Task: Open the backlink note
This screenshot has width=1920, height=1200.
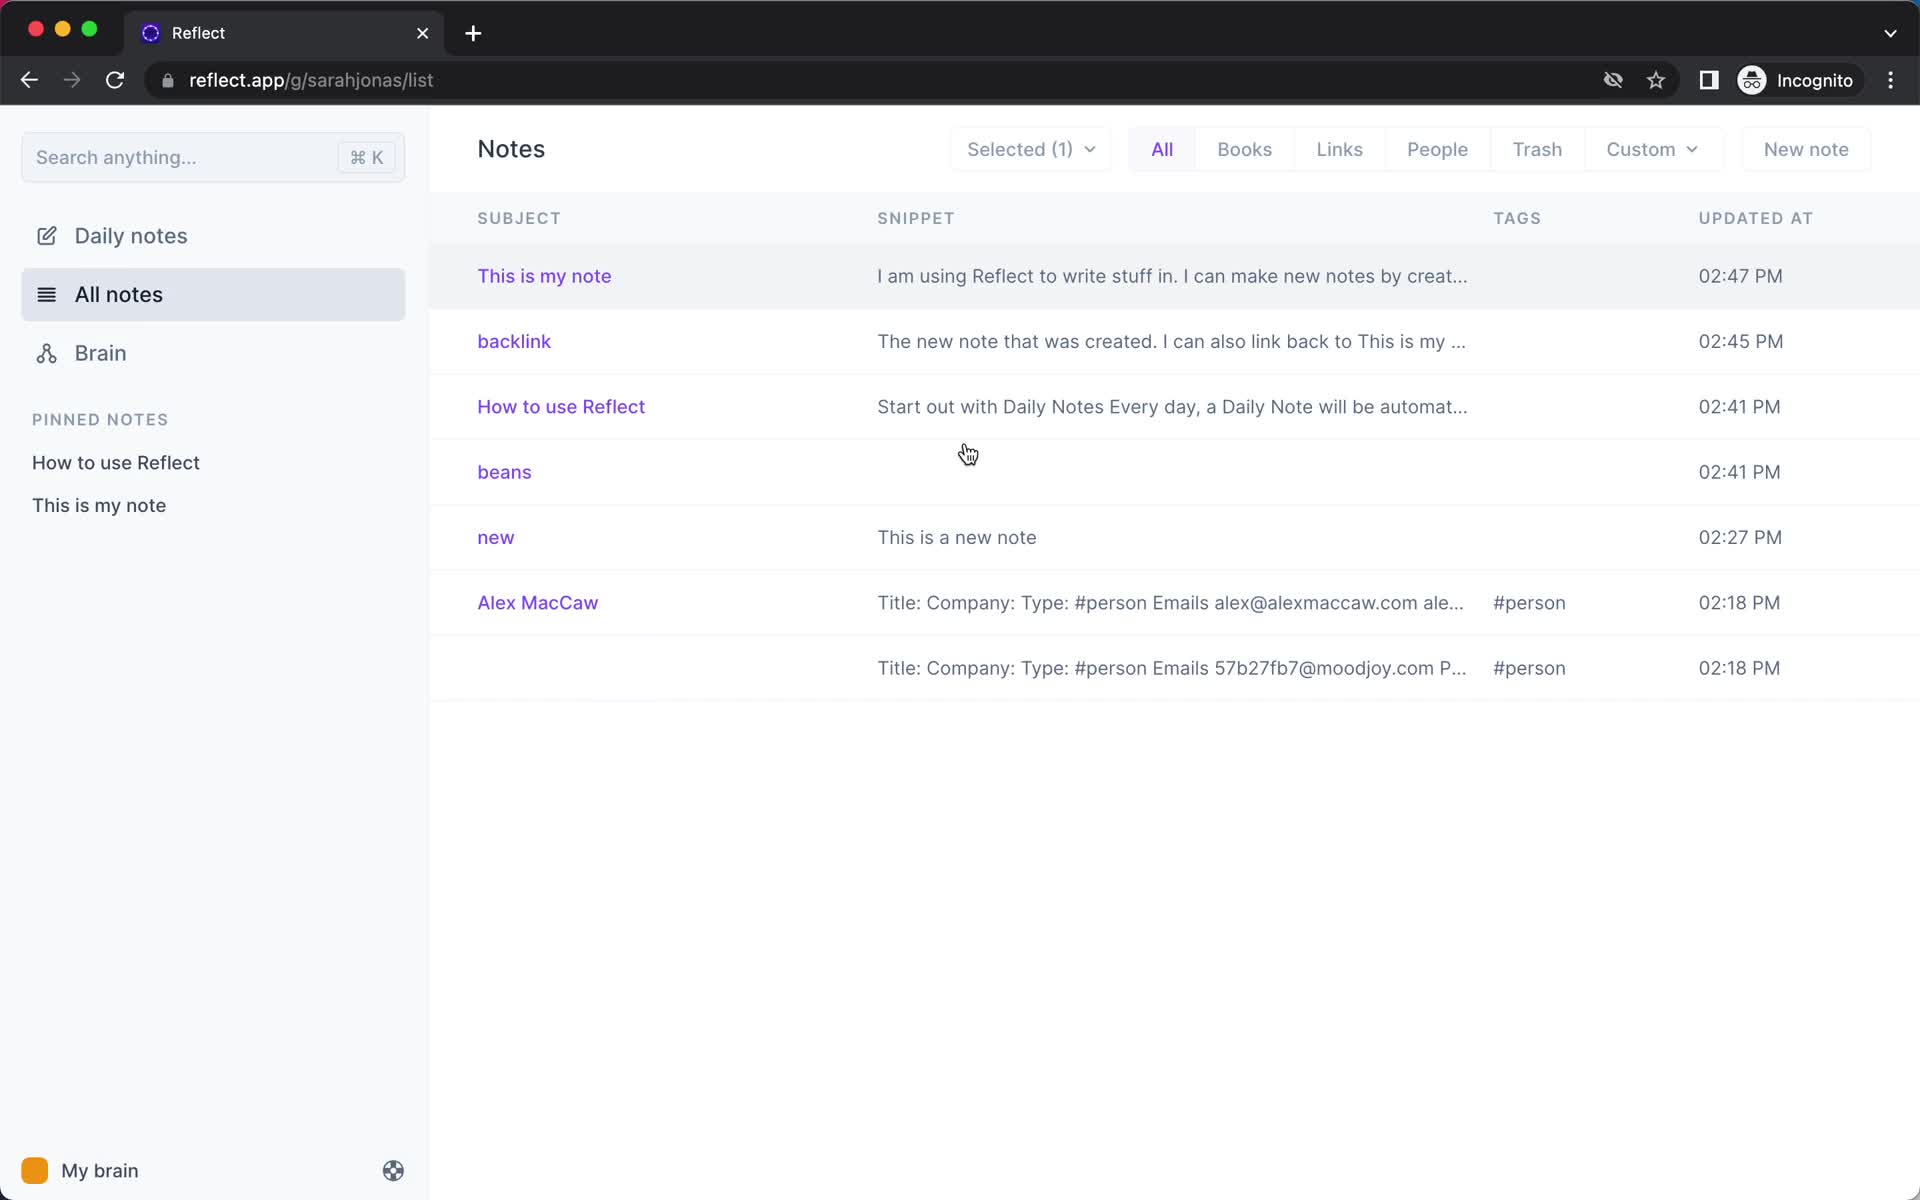Action: 514,341
